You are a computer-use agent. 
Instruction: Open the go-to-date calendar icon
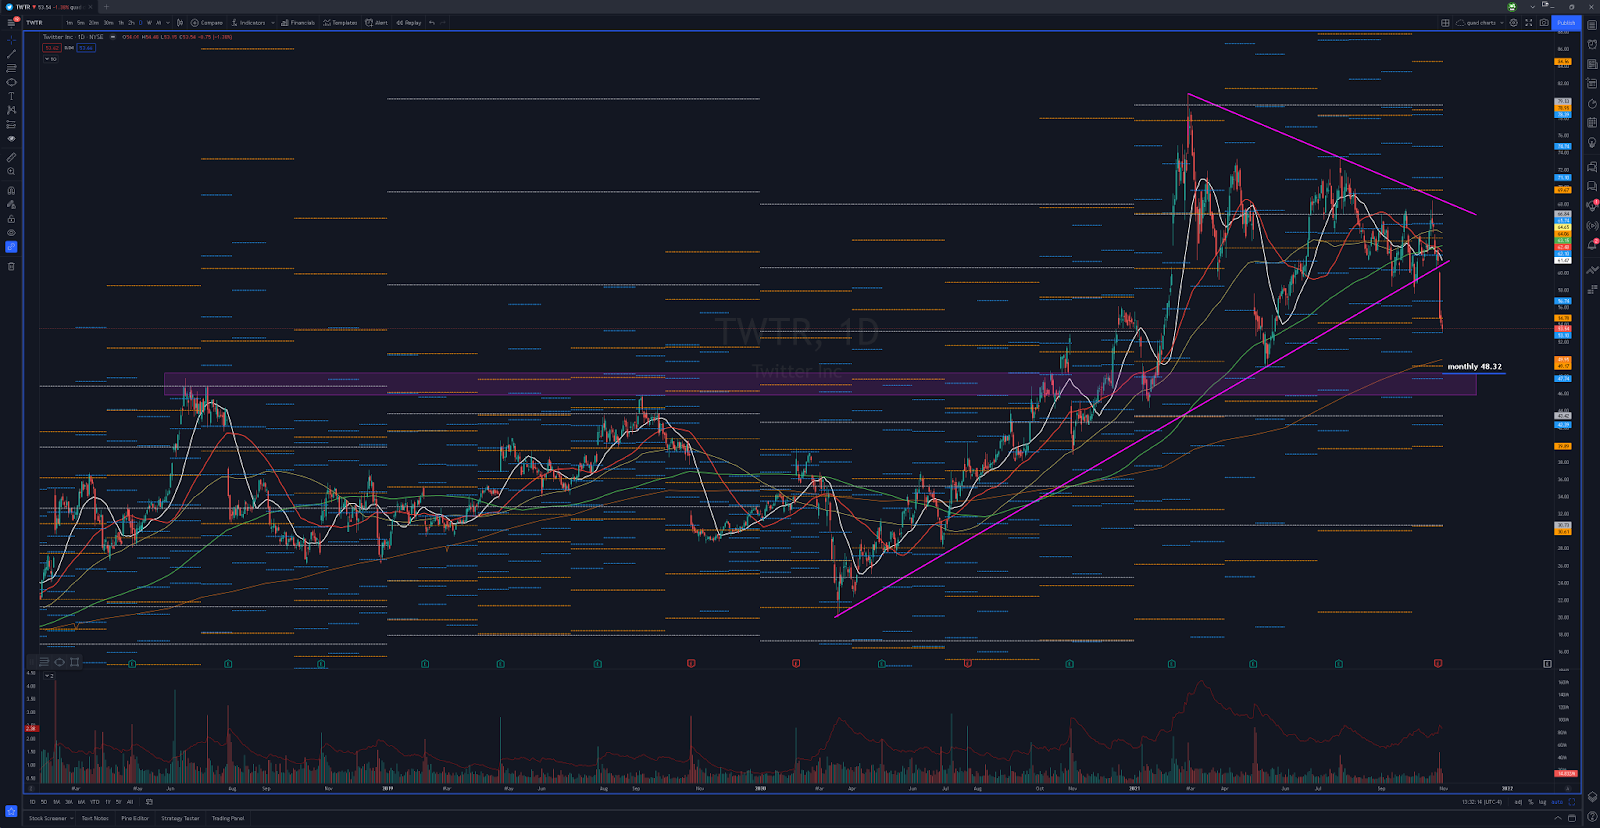tap(149, 801)
